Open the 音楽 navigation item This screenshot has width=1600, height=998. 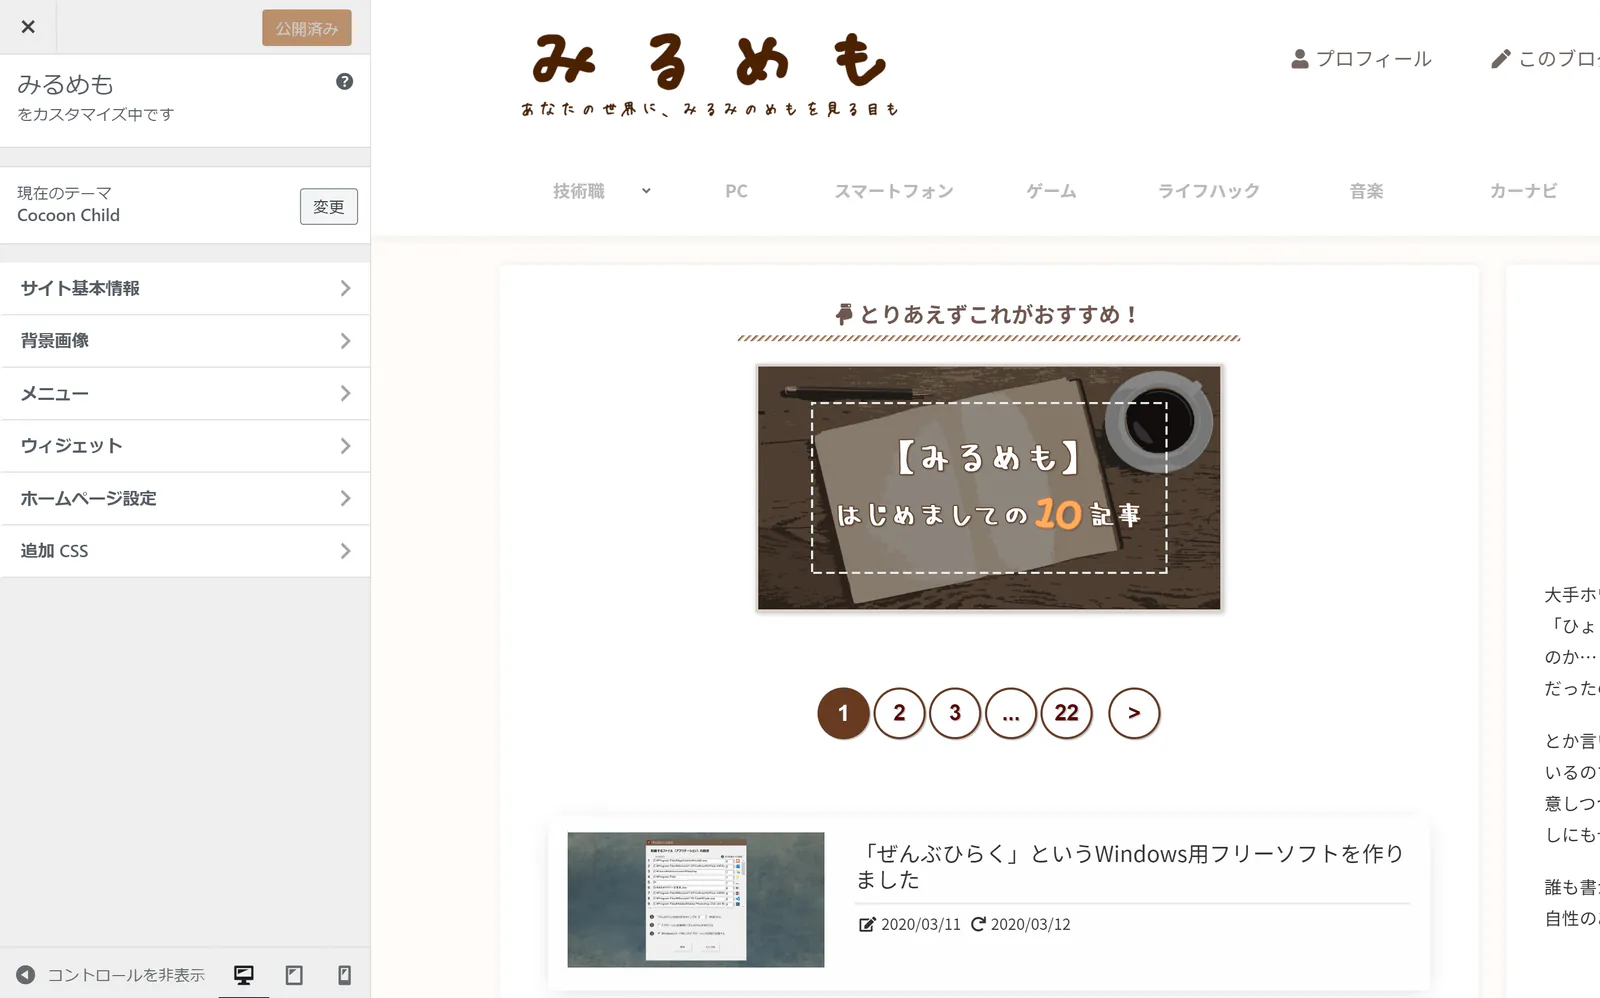tap(1366, 191)
